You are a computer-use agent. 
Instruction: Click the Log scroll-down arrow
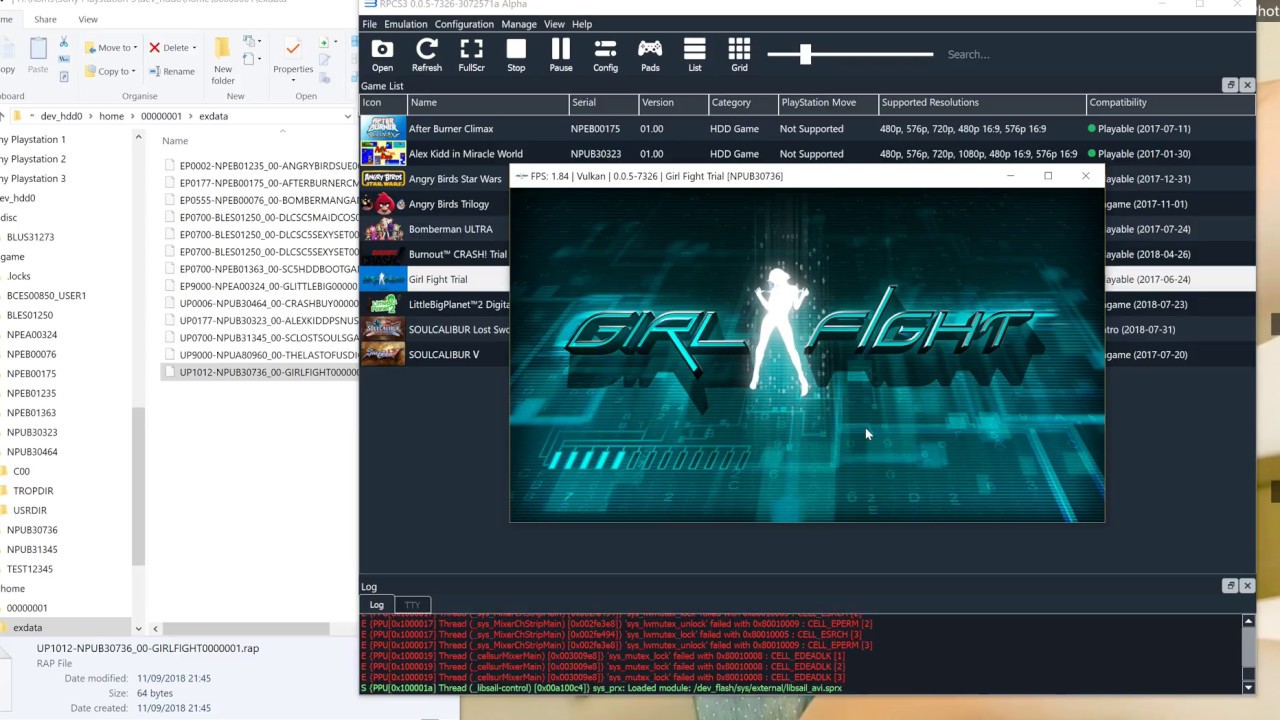point(1248,688)
